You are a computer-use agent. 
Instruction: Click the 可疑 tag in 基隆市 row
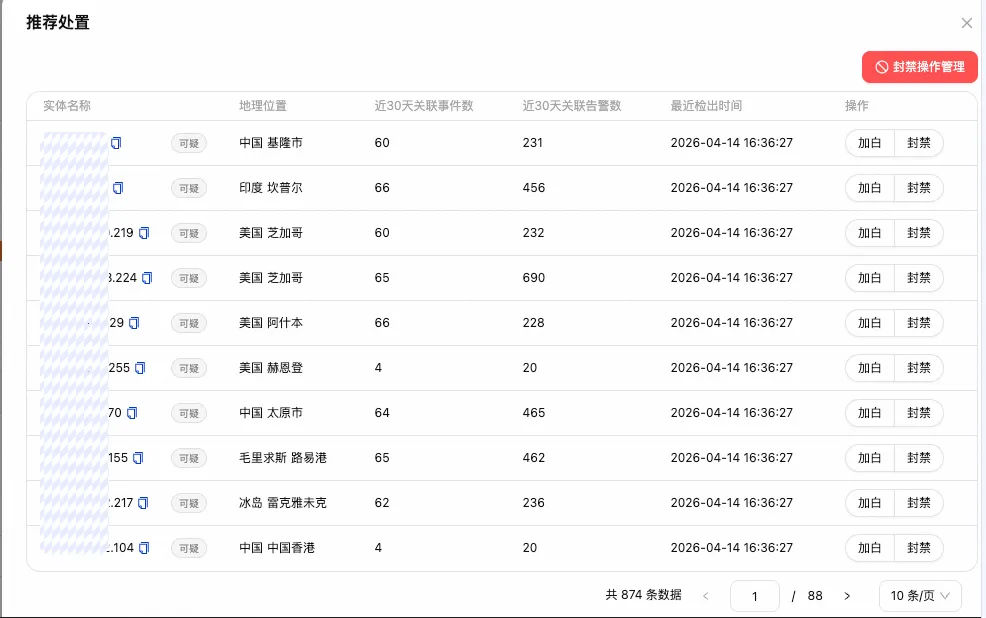tap(189, 143)
